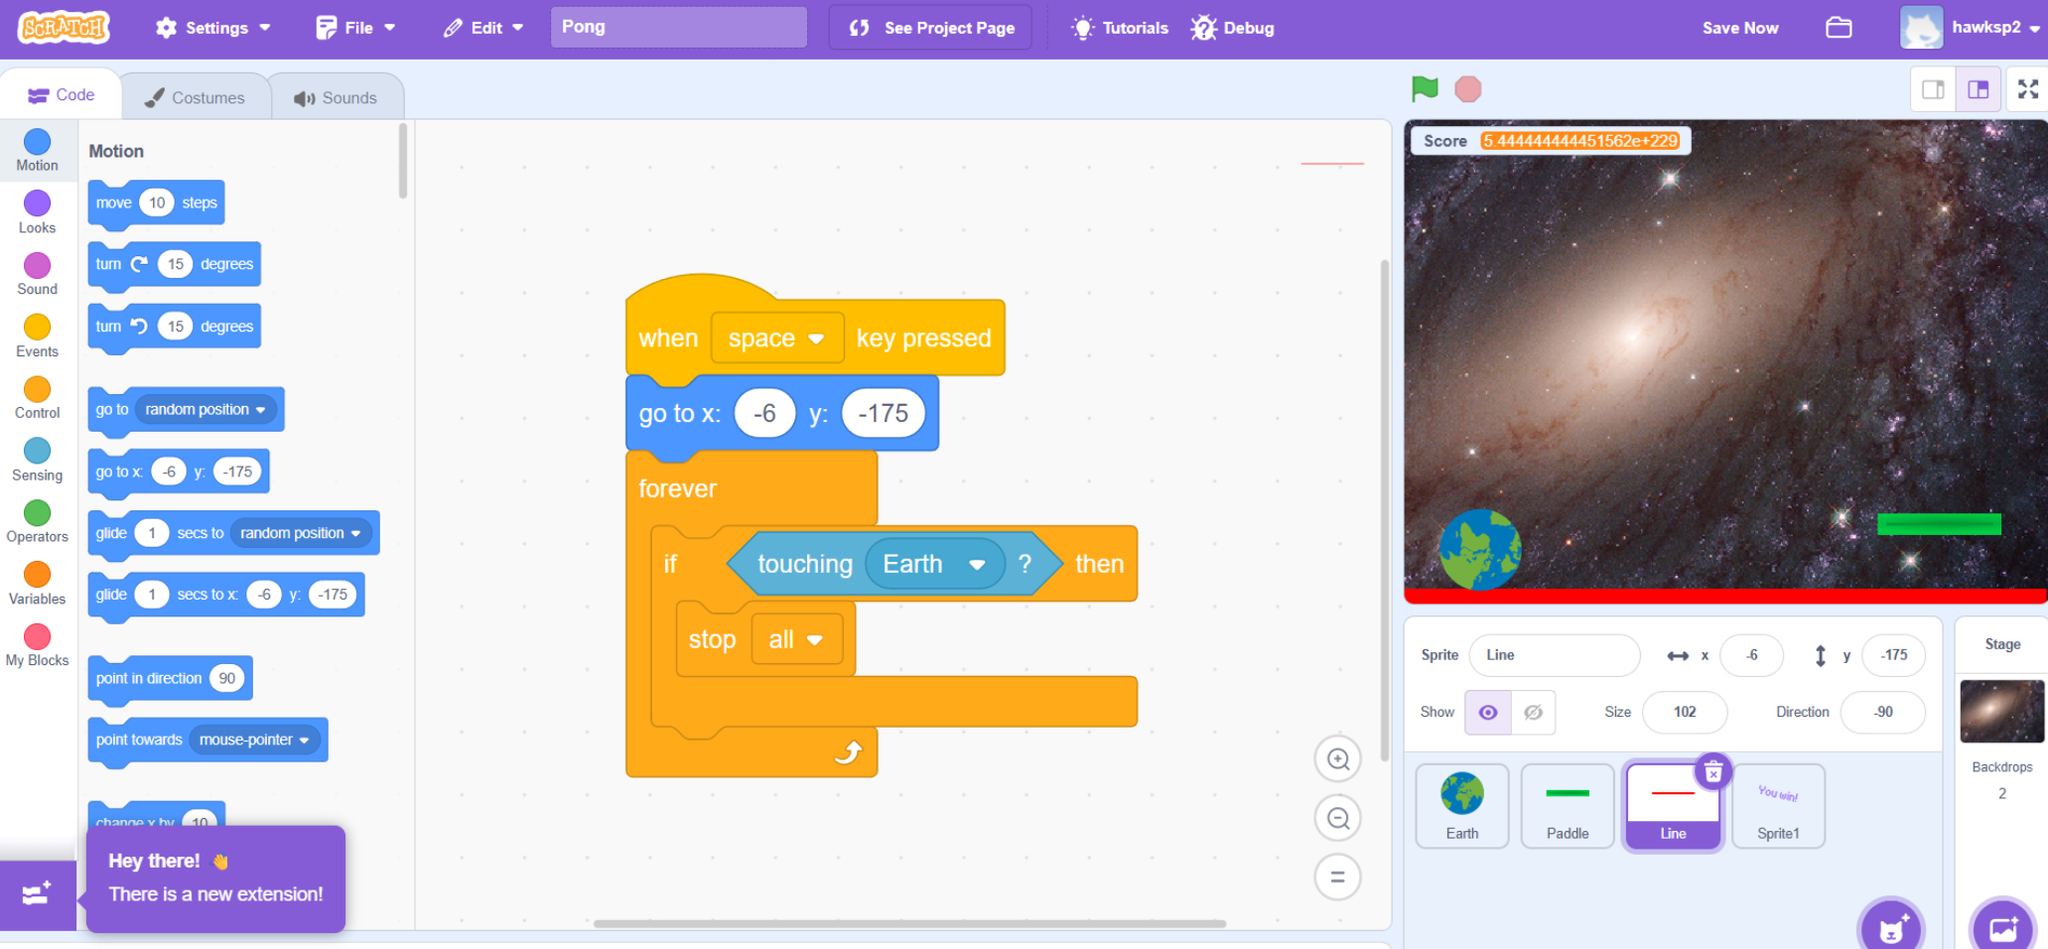Reset workspace zoom with equals icon
The height and width of the screenshot is (949, 2048).
click(x=1337, y=878)
